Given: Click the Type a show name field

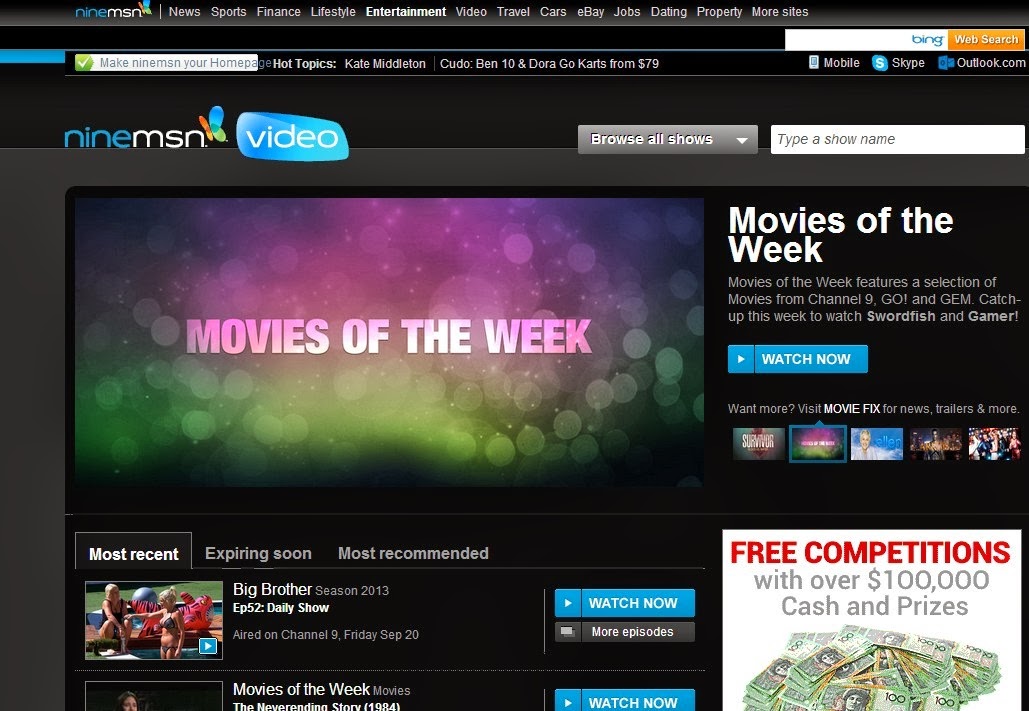Looking at the screenshot, I should pos(897,139).
